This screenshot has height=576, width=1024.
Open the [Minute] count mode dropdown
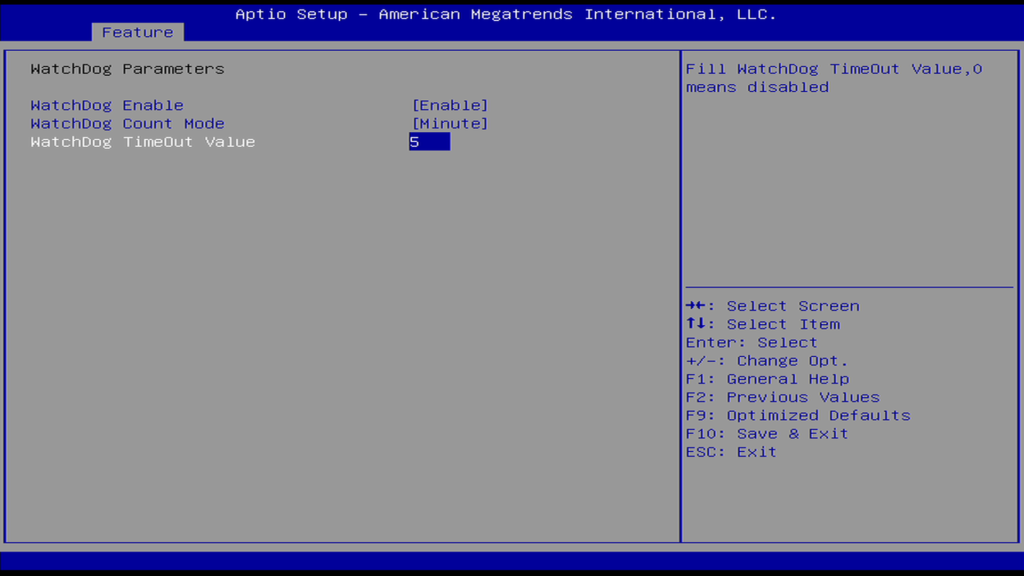pos(450,124)
